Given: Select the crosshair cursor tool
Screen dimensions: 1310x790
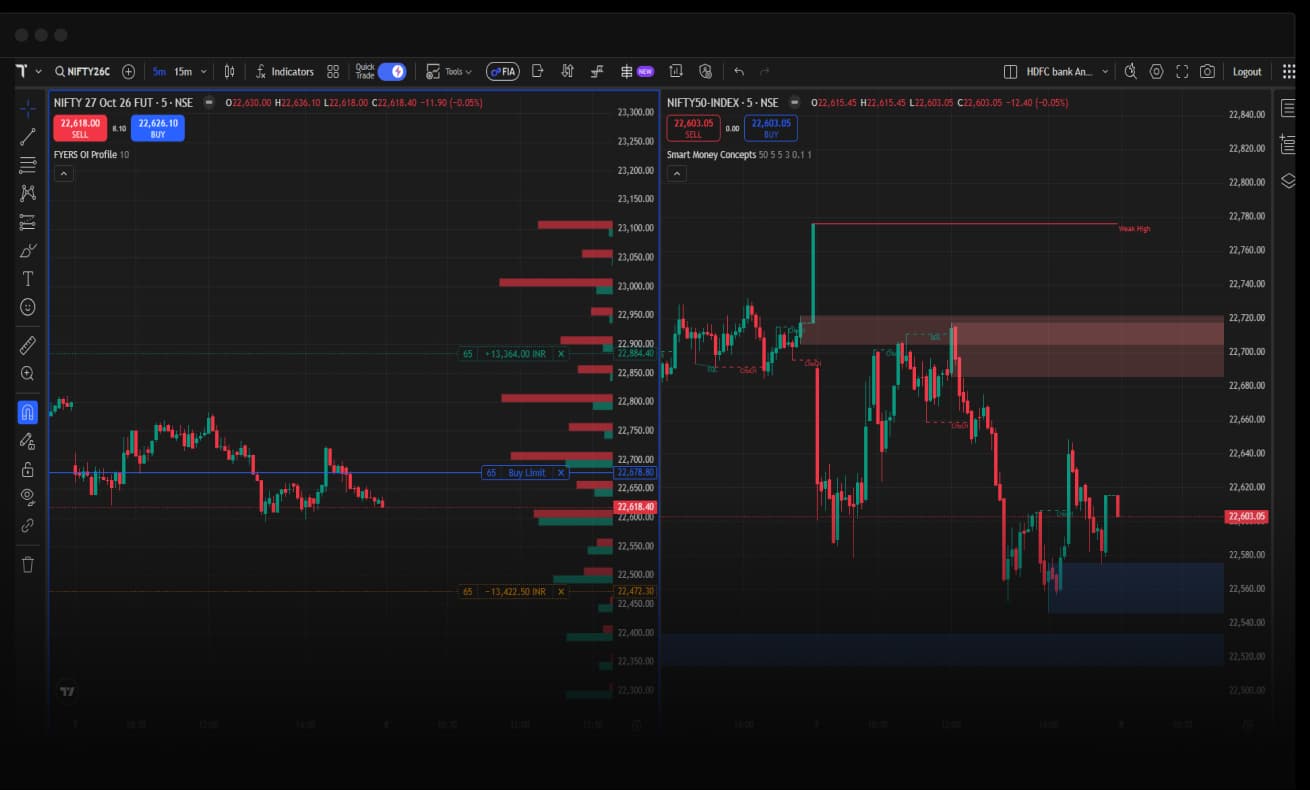Looking at the screenshot, I should click(28, 108).
